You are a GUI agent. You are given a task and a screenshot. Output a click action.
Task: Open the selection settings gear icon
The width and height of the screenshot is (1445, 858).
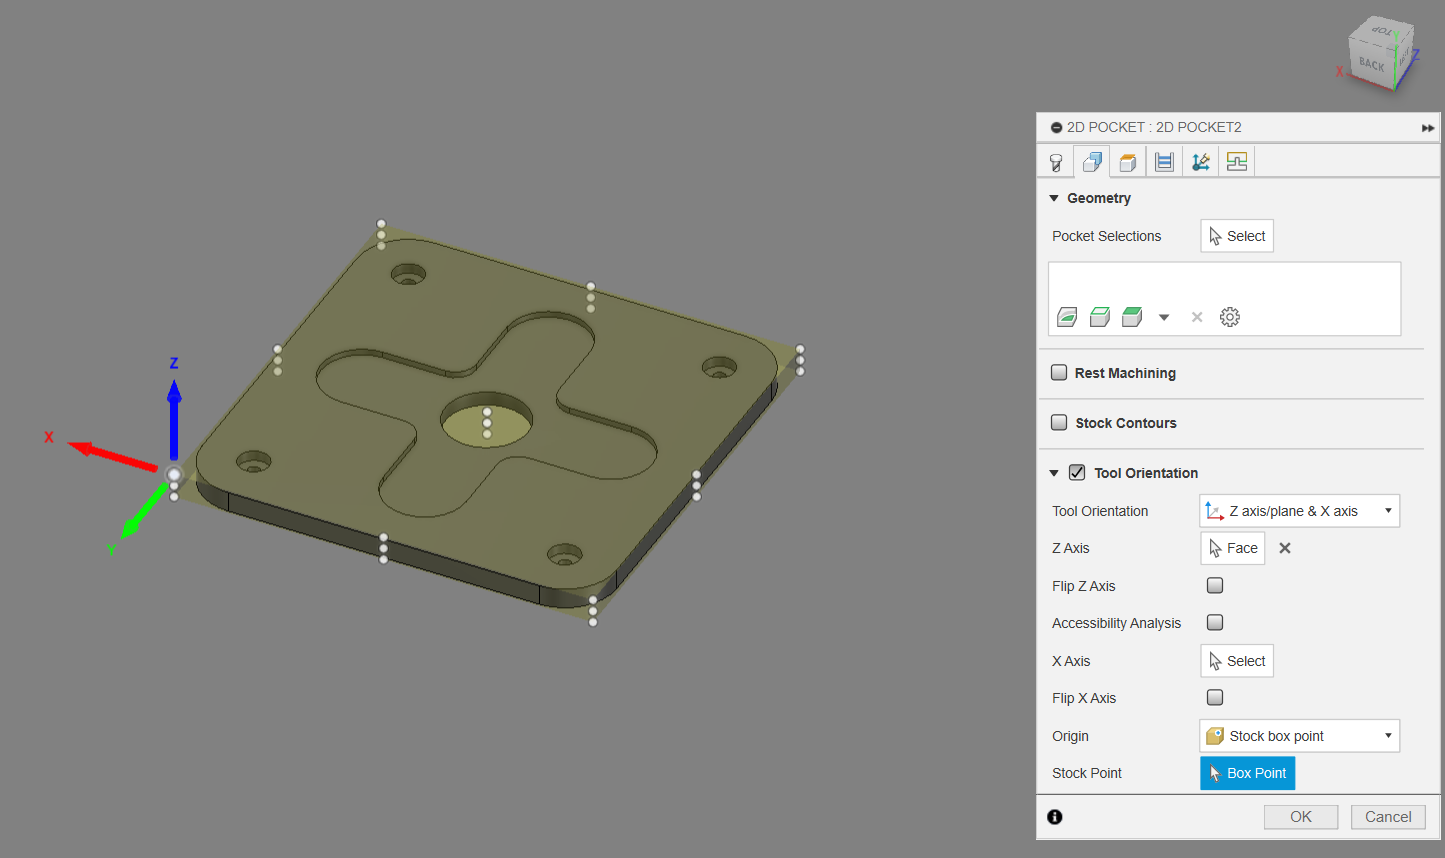pyautogui.click(x=1230, y=317)
